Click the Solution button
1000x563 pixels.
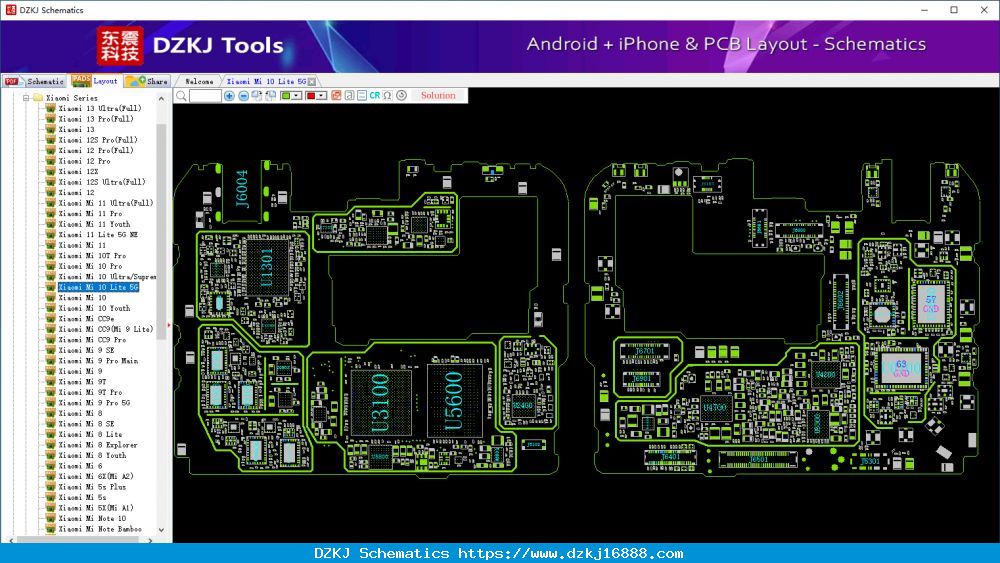pos(438,96)
